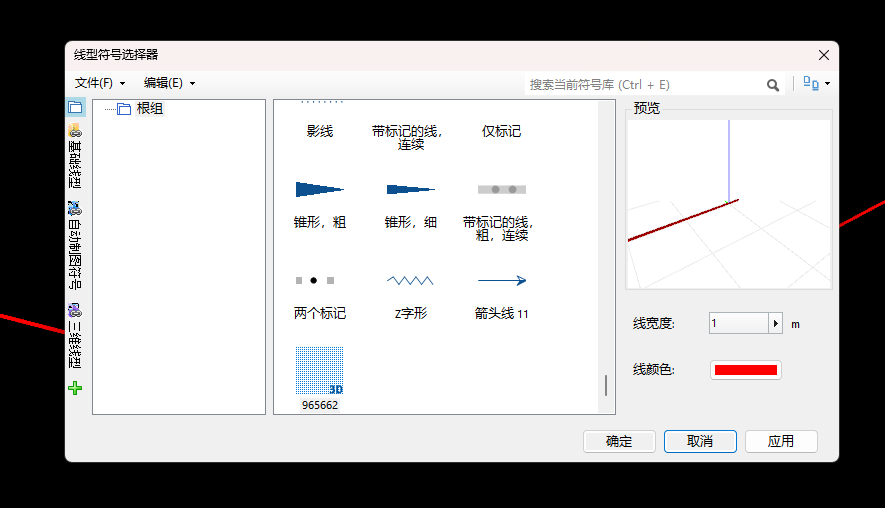Image resolution: width=885 pixels, height=508 pixels.
Task: Select the 965662 3D symbol thumbnail
Action: 319,373
